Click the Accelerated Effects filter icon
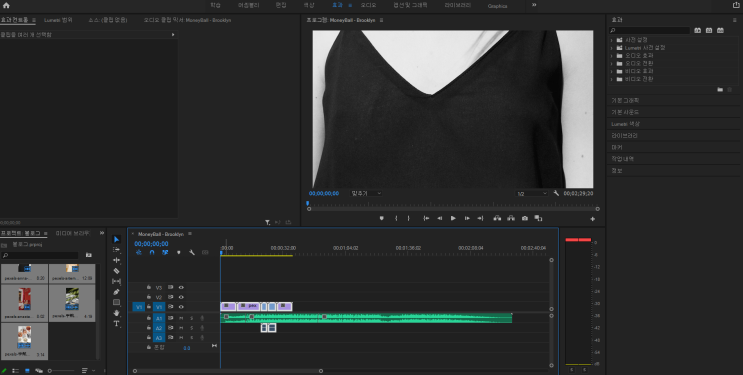This screenshot has height=375, width=743. point(698,30)
